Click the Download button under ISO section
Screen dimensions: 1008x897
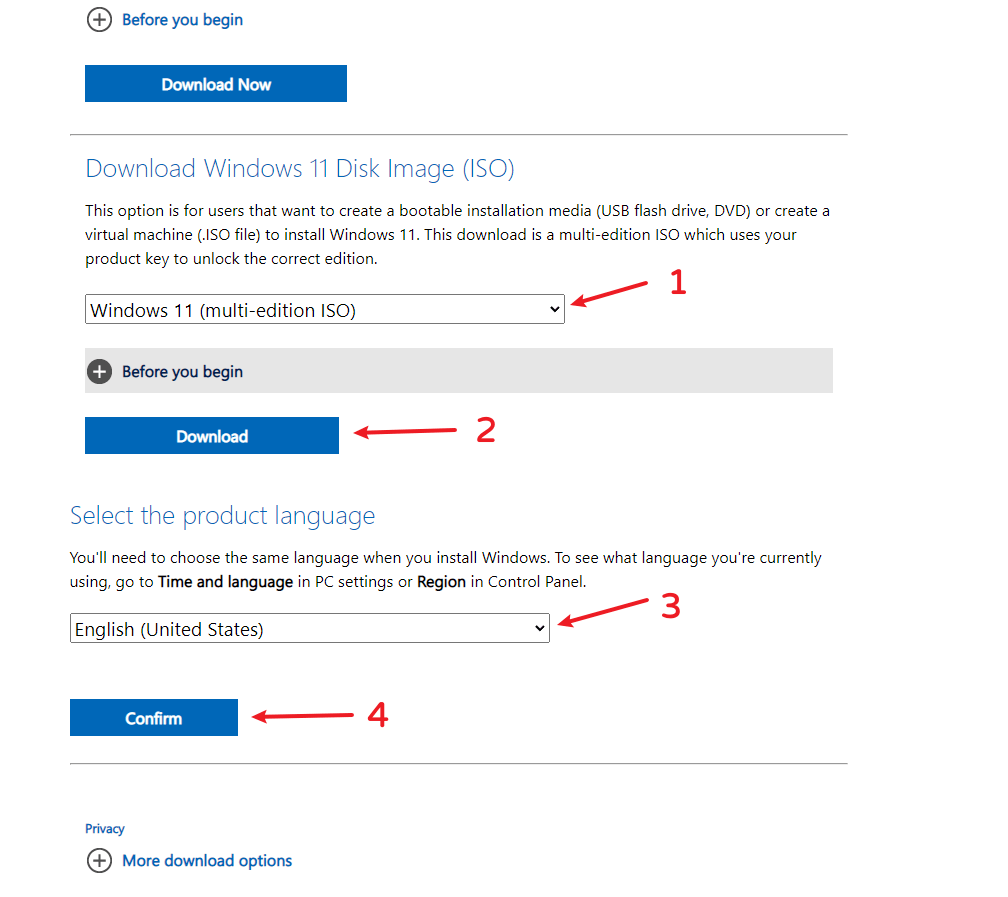point(212,436)
